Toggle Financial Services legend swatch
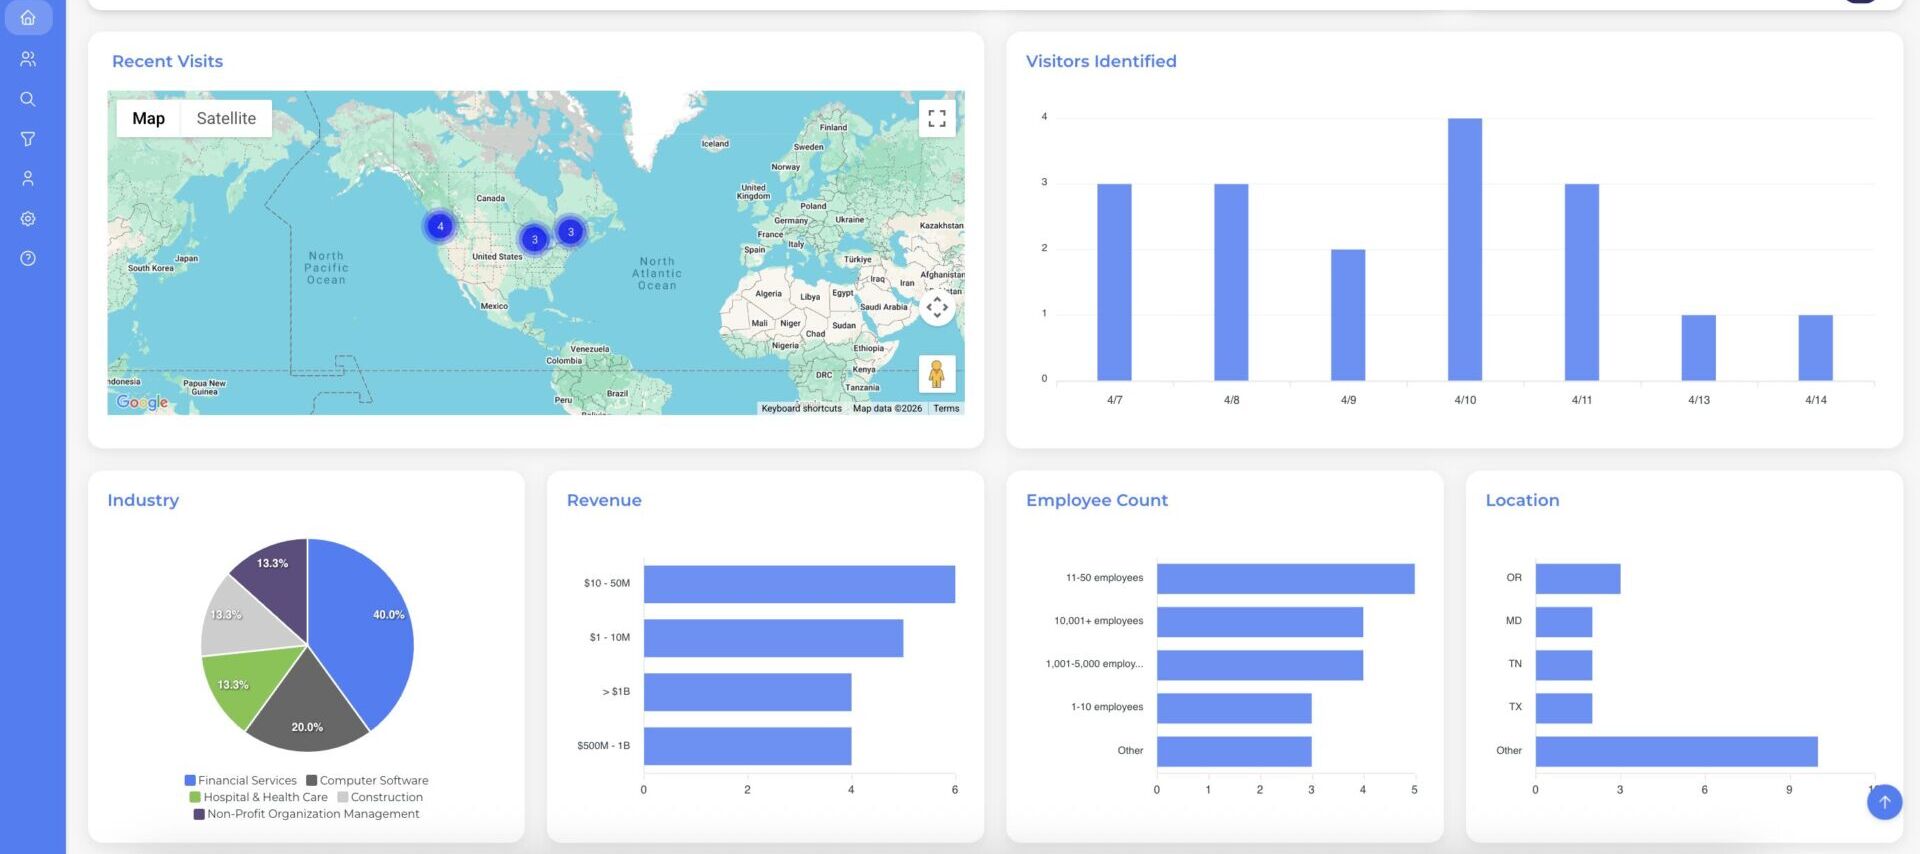Image resolution: width=1920 pixels, height=854 pixels. (x=190, y=781)
